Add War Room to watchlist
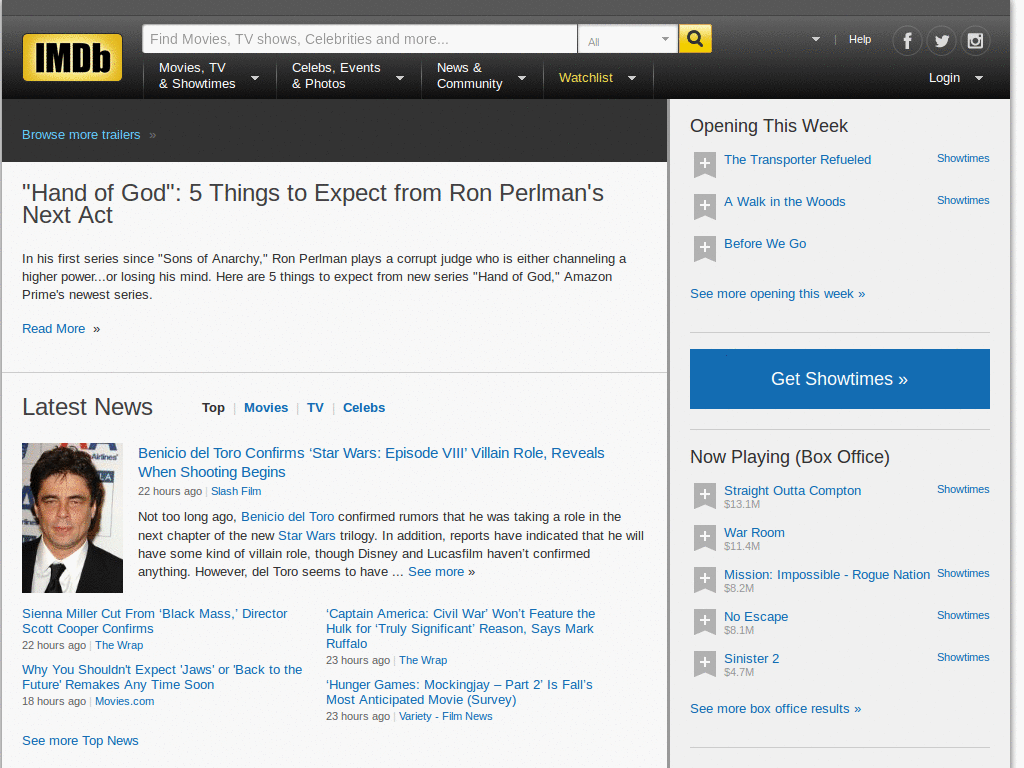Screen dimensions: 1024x768 [x=705, y=537]
